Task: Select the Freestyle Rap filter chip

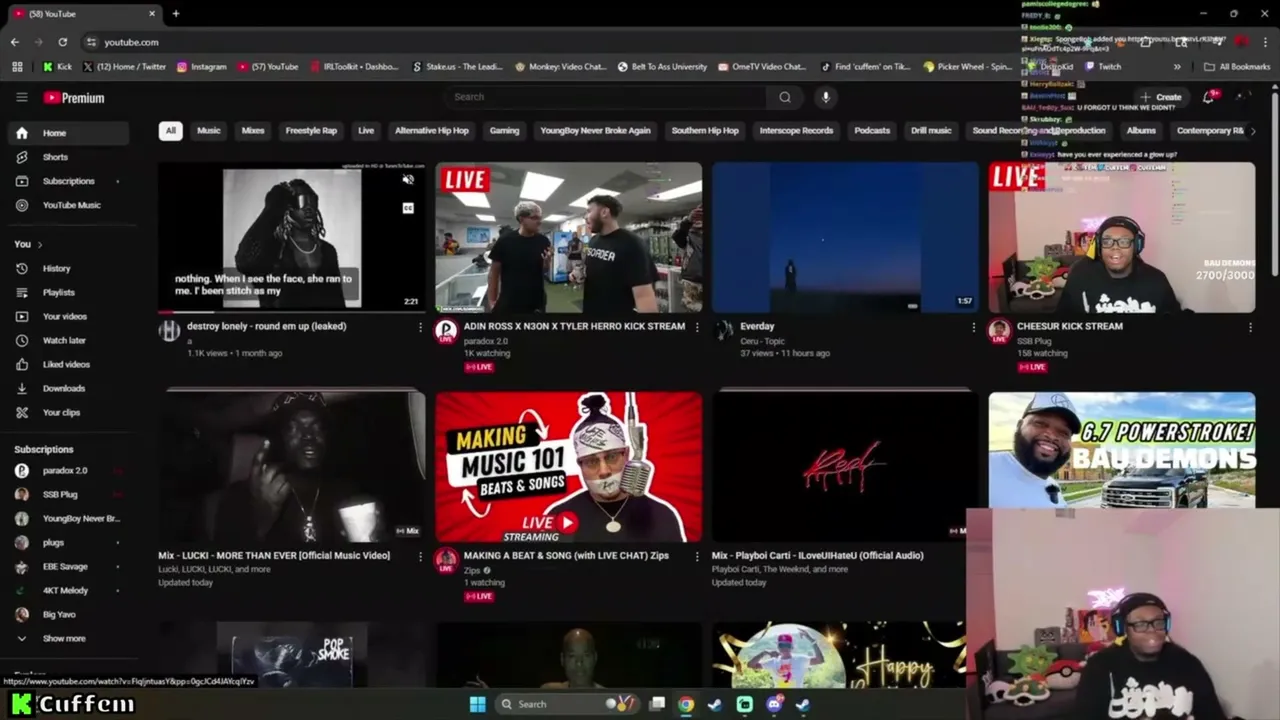Action: 311,131
